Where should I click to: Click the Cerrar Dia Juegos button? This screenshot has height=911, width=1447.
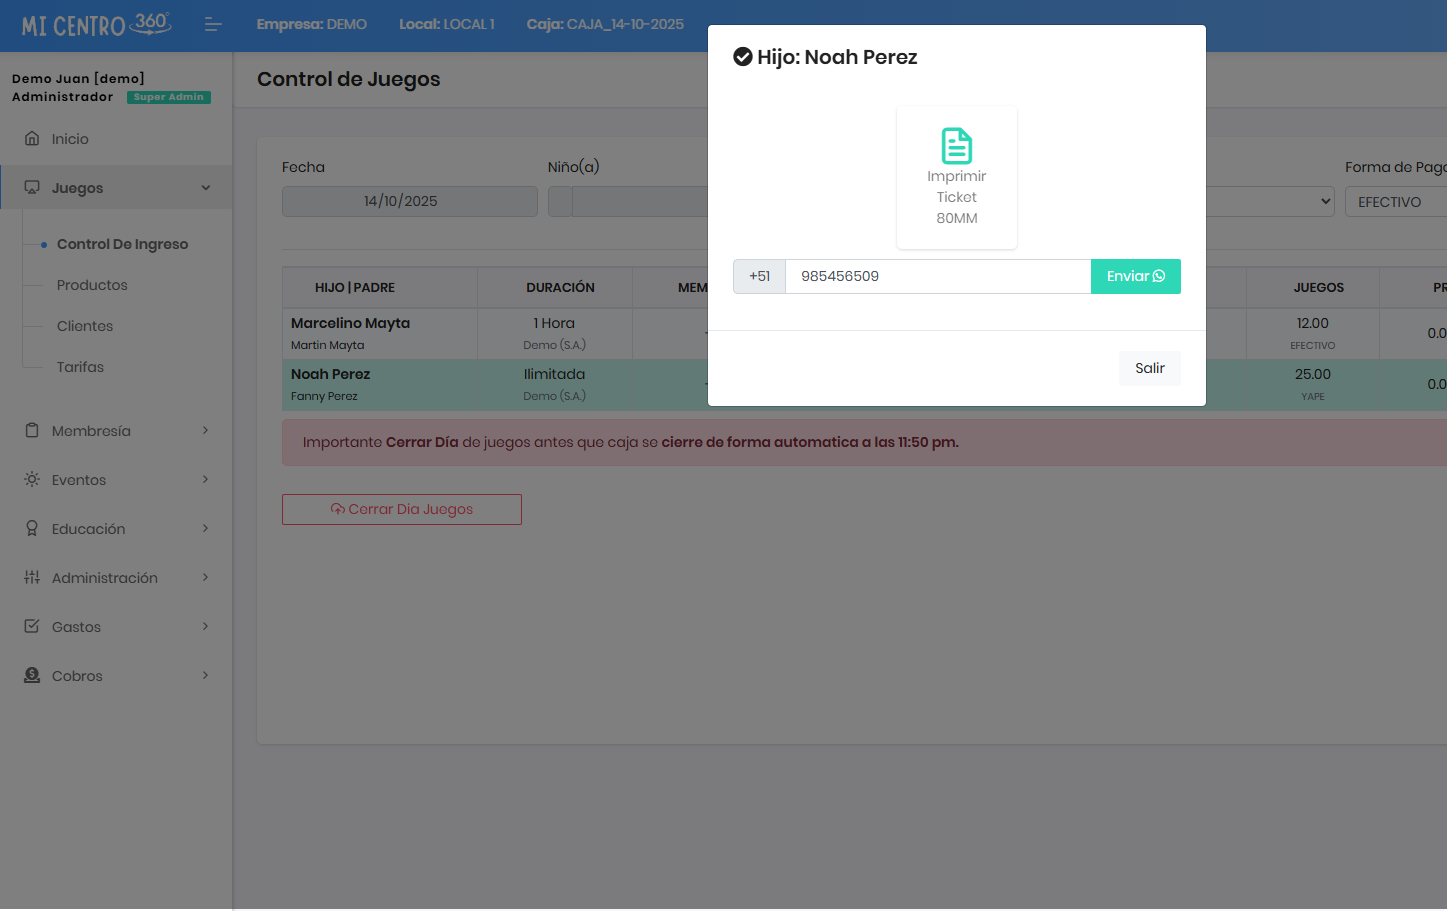pos(402,509)
